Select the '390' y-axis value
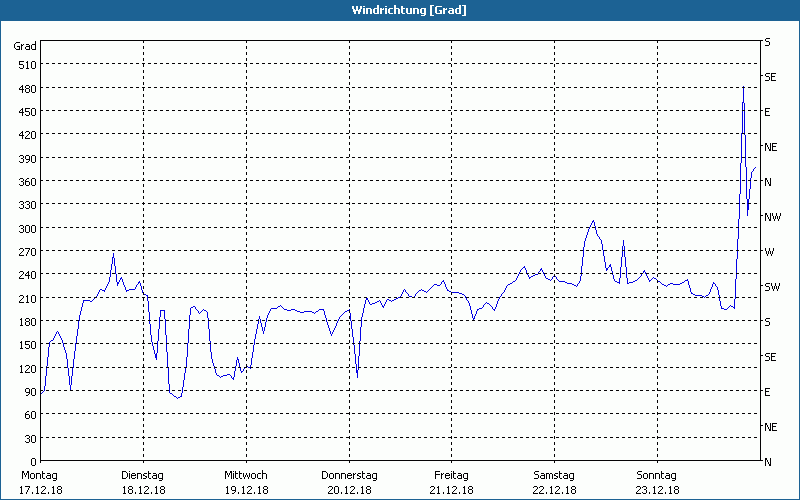The image size is (800, 500). (x=28, y=159)
